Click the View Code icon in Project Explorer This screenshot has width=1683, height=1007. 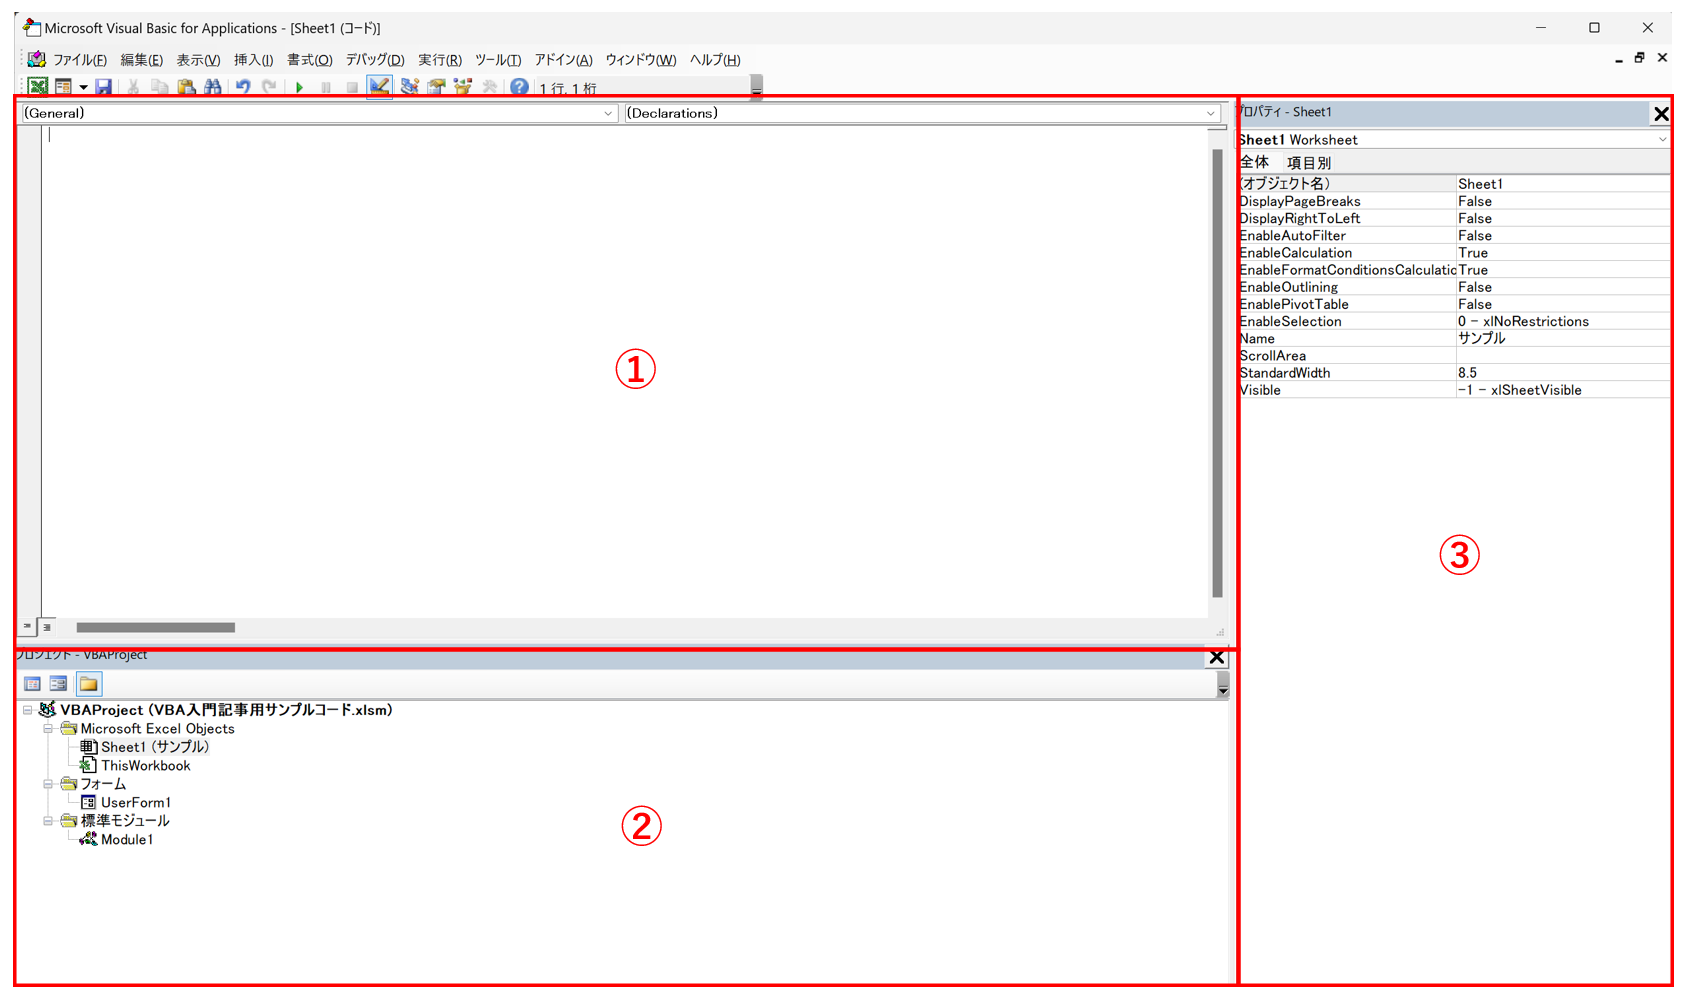[32, 683]
